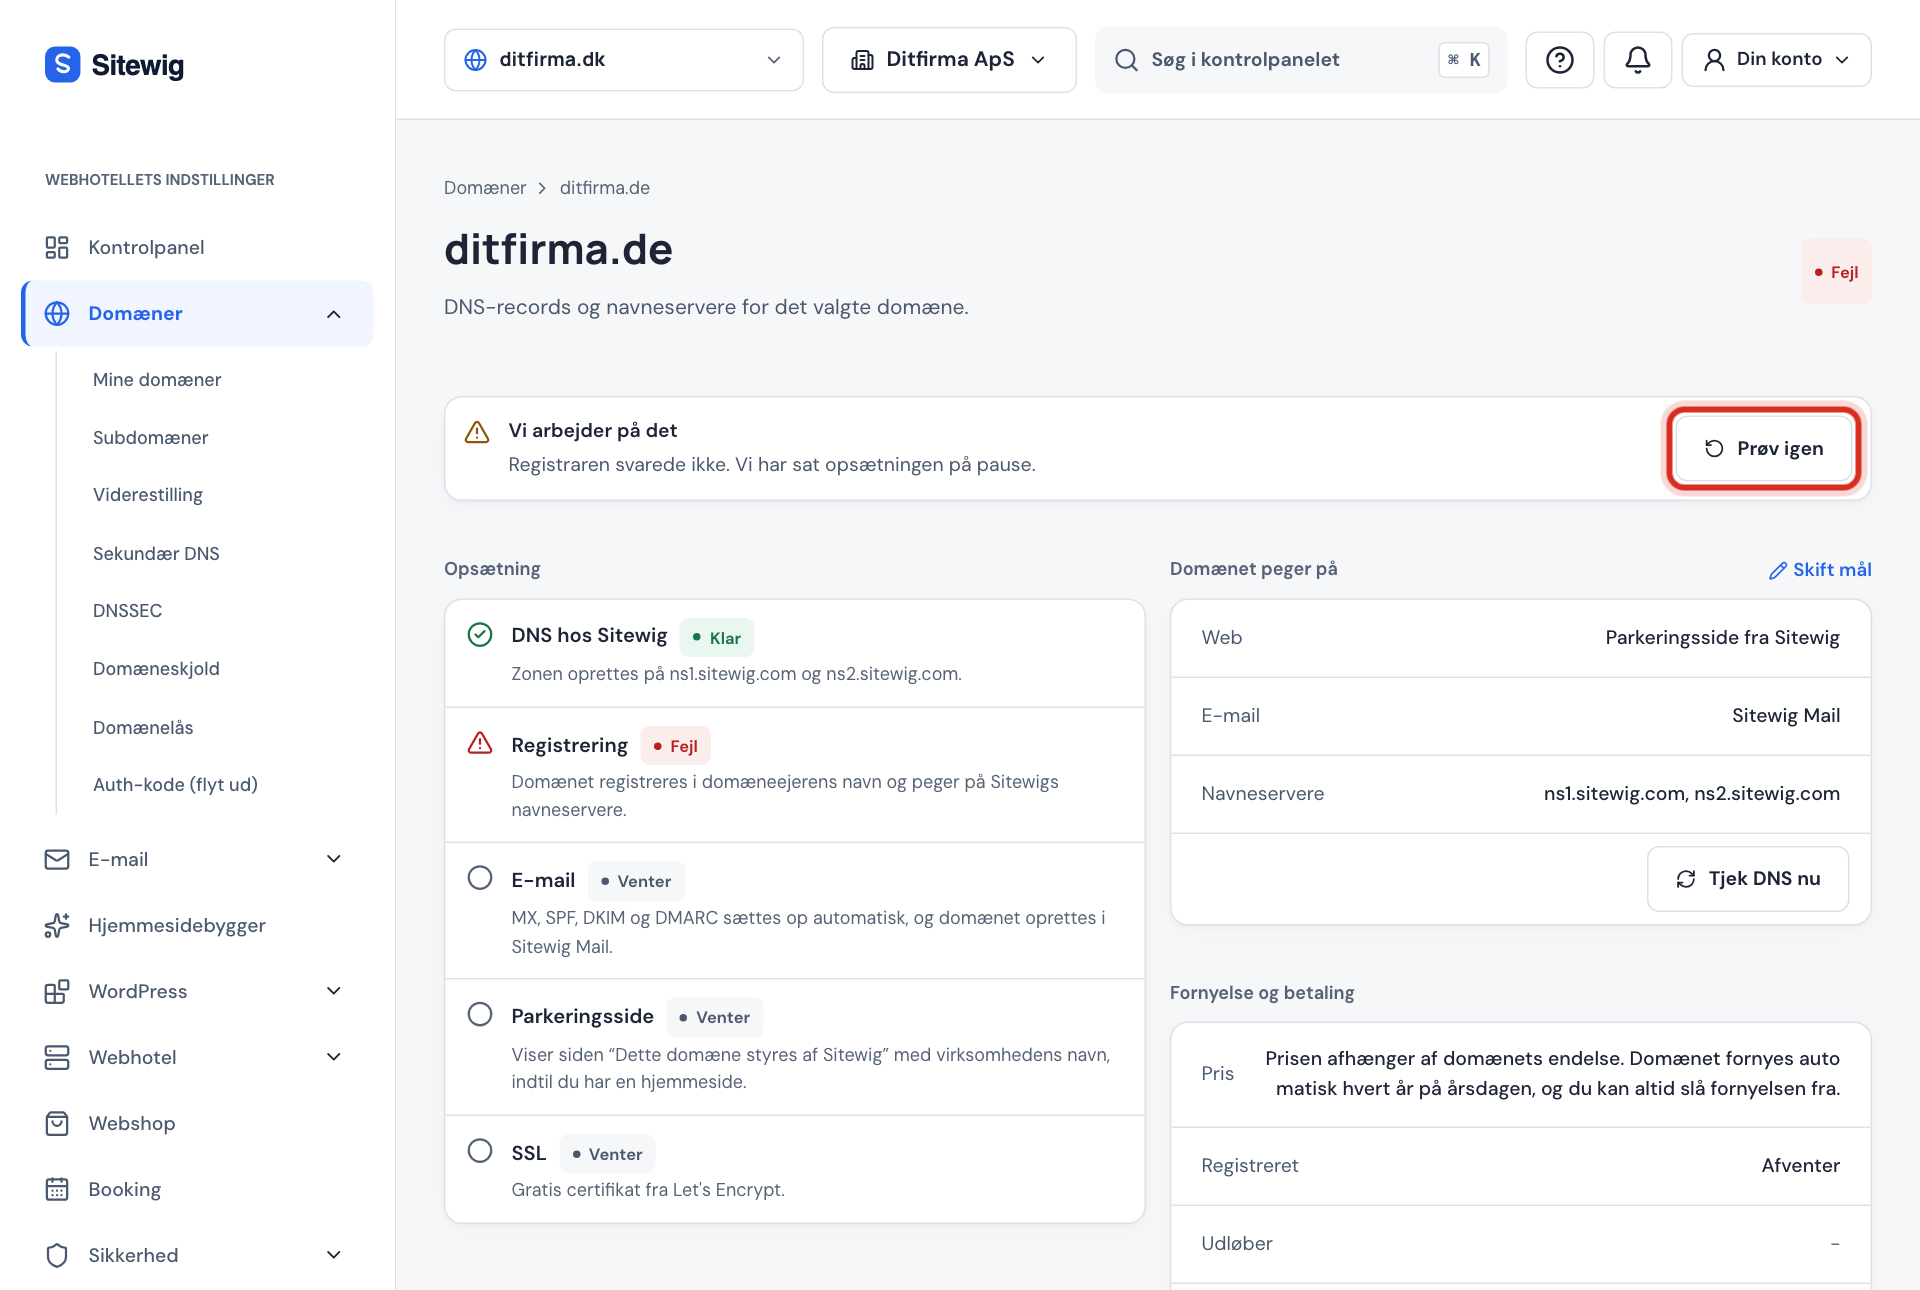Click the WordPress blocks icon
Viewport: 1920px width, 1290px height.
tap(57, 991)
